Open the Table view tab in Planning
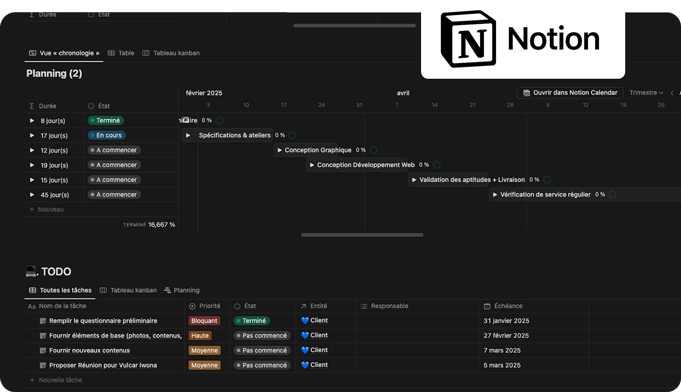The width and height of the screenshot is (681, 392). [x=121, y=53]
